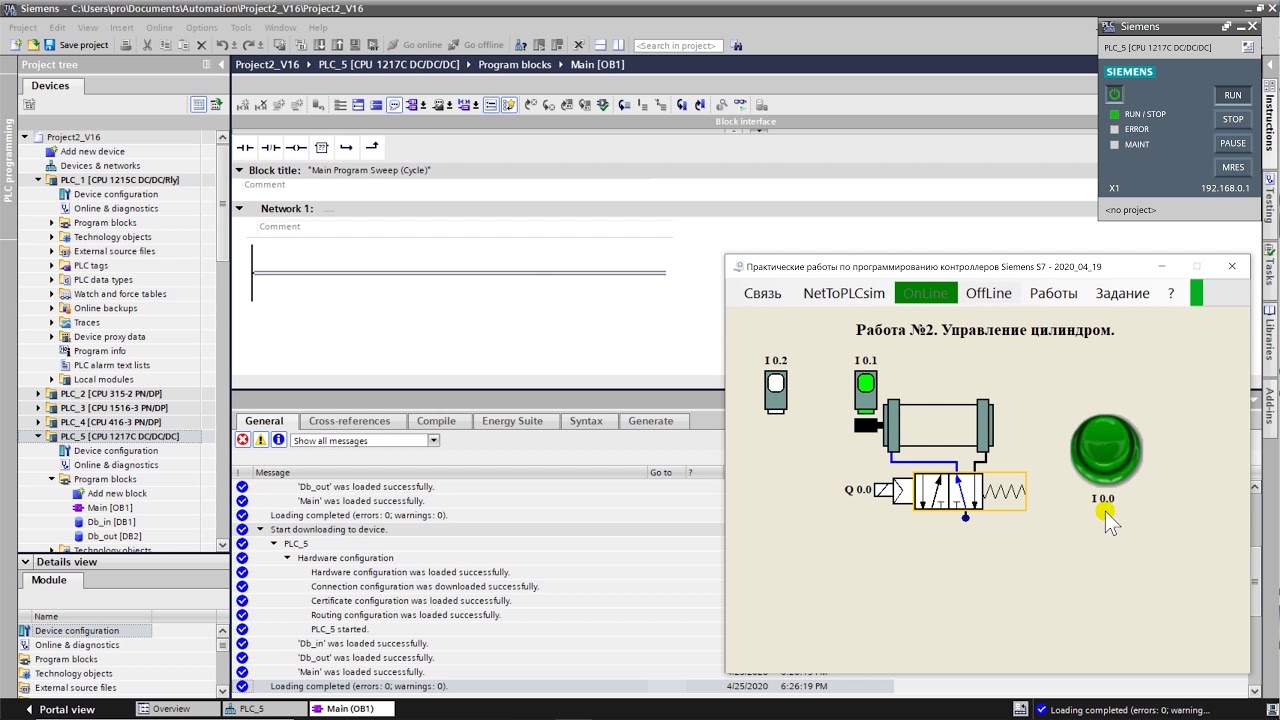Click the PAUSE button in PLCSIM
This screenshot has width=1280, height=720.
click(x=1233, y=144)
